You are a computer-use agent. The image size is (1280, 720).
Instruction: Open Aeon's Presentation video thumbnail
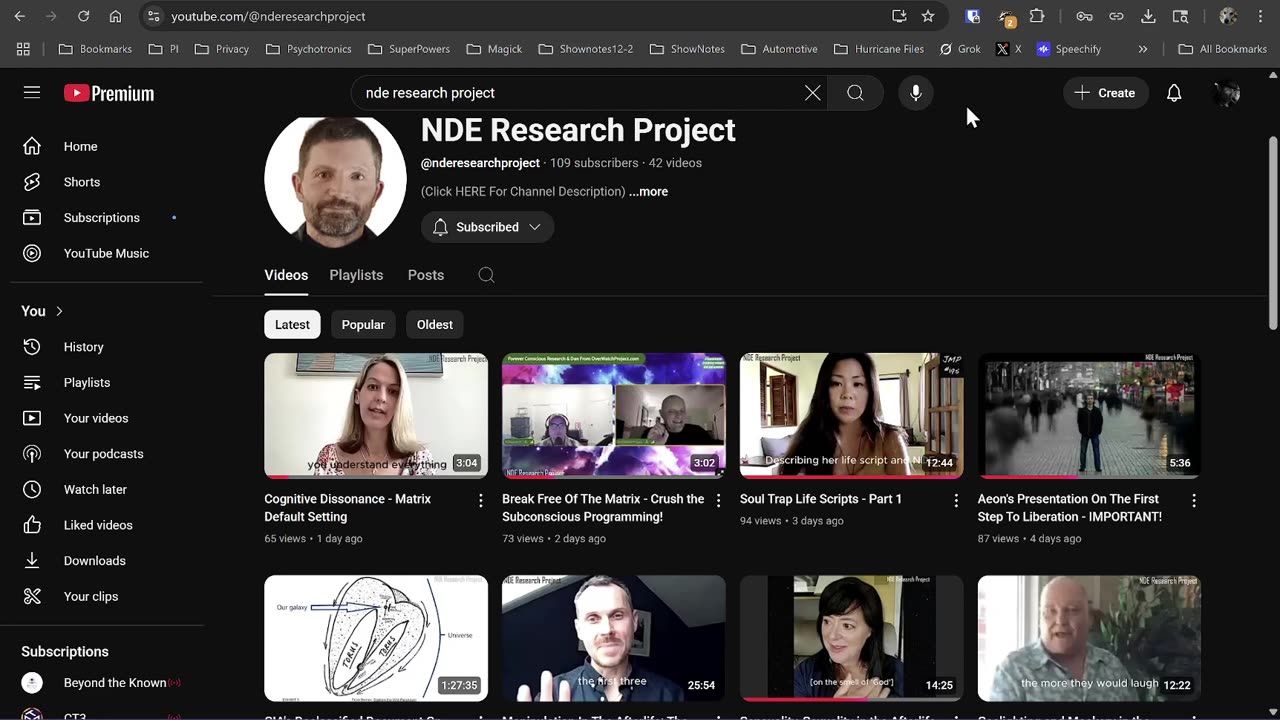pos(1089,415)
